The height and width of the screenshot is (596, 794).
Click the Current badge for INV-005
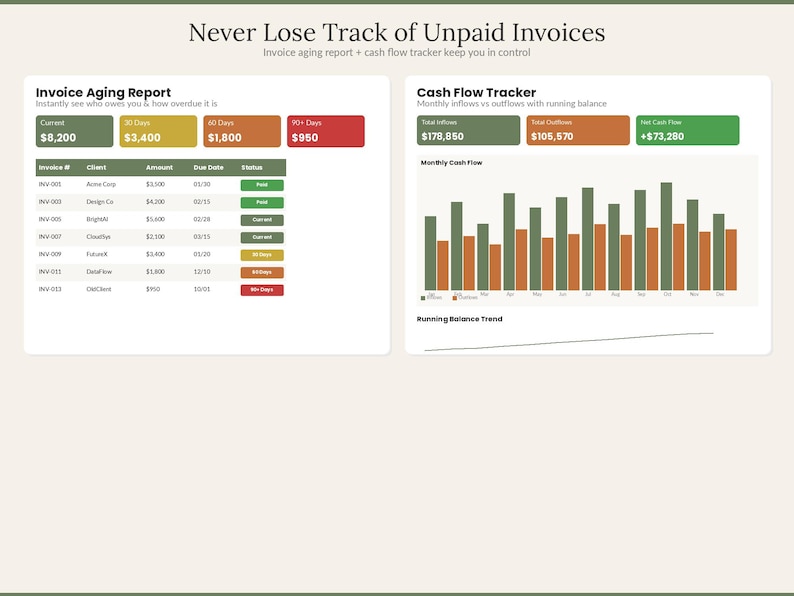pos(262,220)
